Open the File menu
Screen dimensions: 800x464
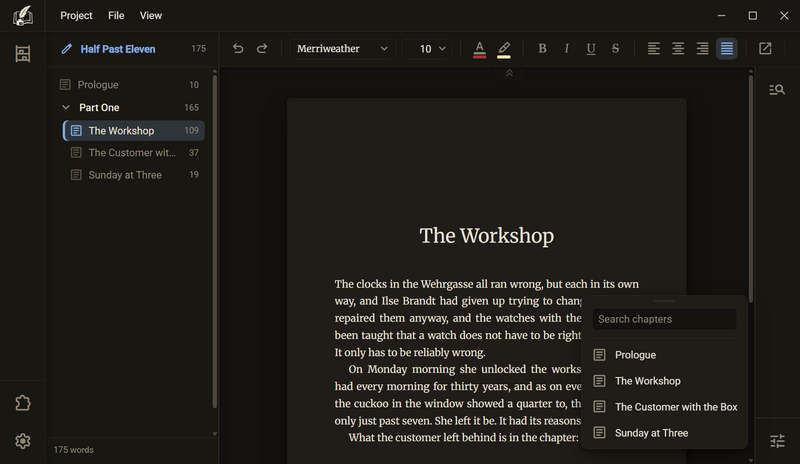point(116,16)
